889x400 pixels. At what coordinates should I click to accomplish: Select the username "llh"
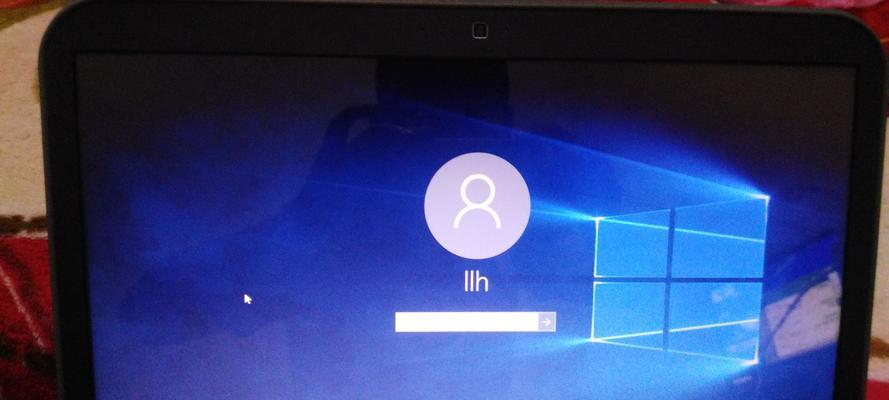click(476, 283)
